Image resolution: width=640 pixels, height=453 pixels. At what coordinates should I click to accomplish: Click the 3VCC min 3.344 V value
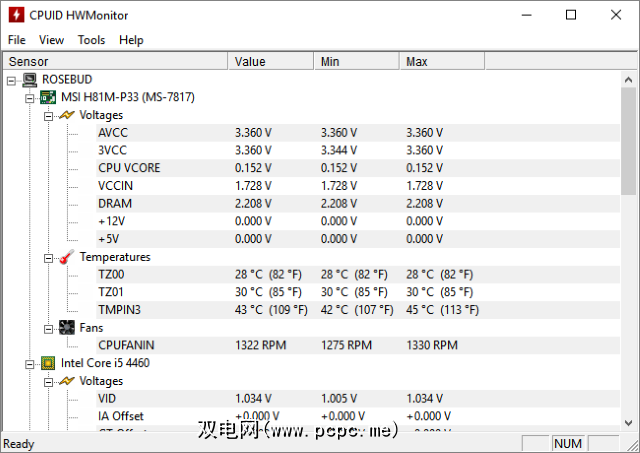339,150
